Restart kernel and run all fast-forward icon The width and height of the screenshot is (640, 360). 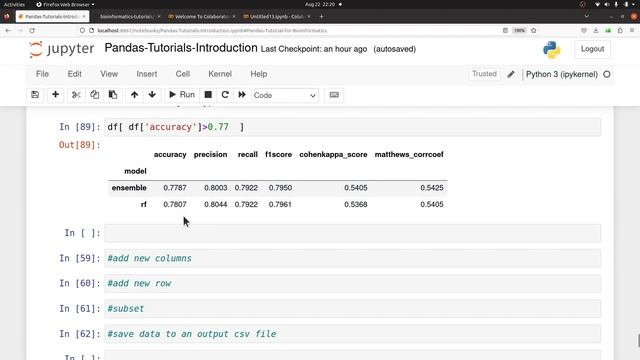tap(242, 95)
